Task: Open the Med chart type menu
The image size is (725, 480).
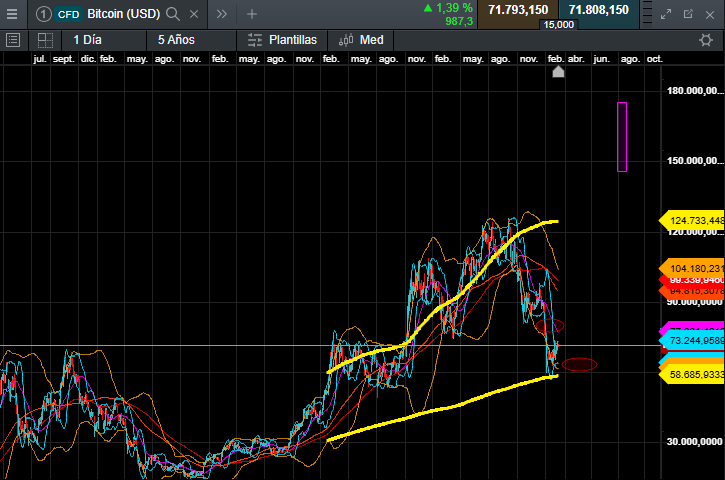Action: pos(361,40)
